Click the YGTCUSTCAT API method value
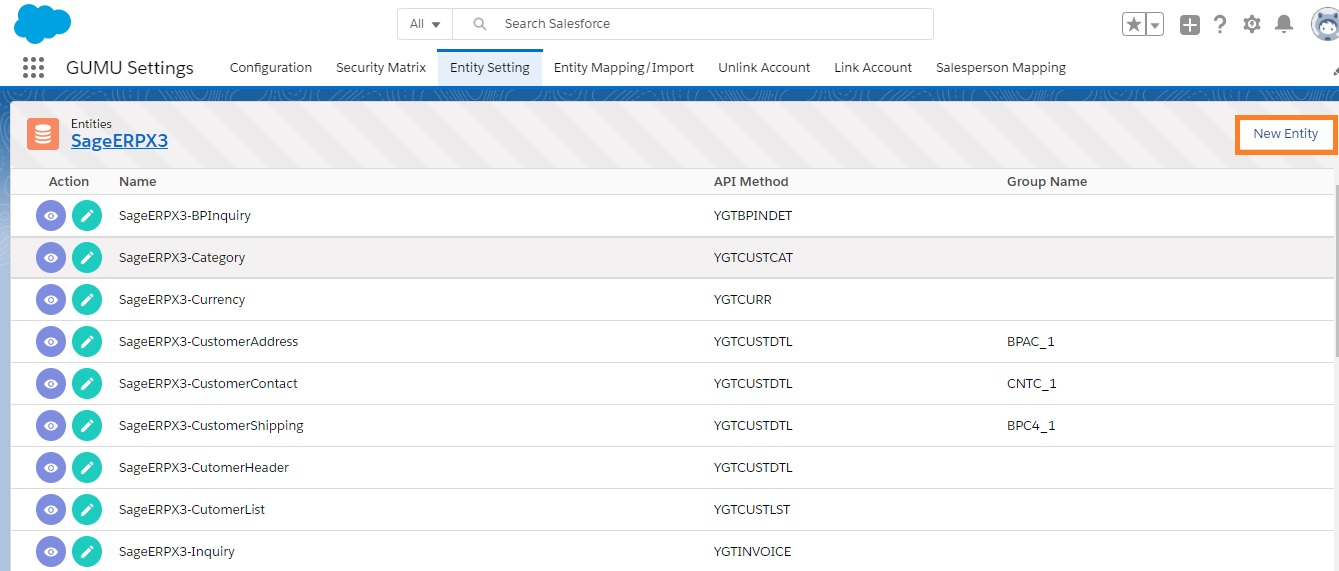 [x=753, y=257]
